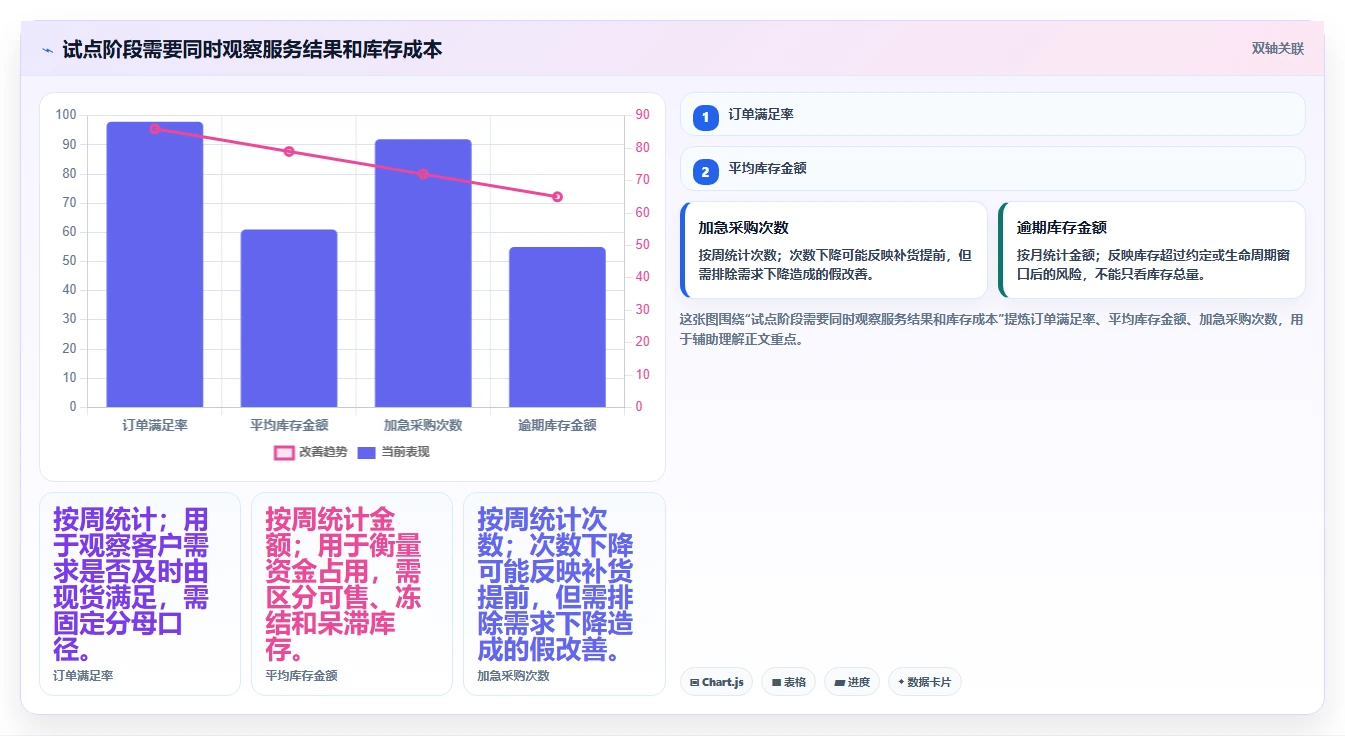This screenshot has height=736, width=1345.
Task: Click the pink 改善趋势 legend swatch
Action: (284, 453)
